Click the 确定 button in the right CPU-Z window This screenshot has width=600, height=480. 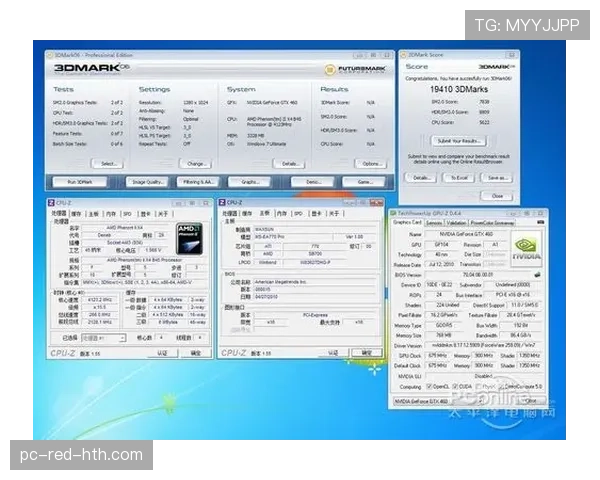(x=367, y=352)
